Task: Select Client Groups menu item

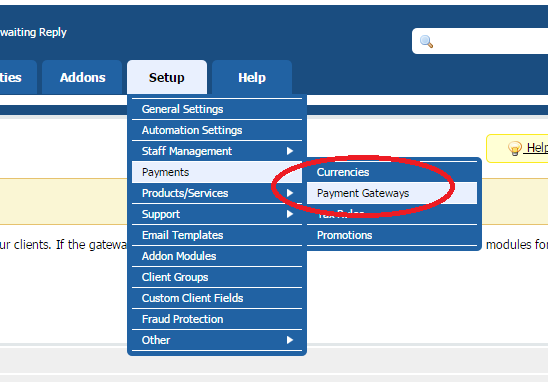Action: pos(217,277)
